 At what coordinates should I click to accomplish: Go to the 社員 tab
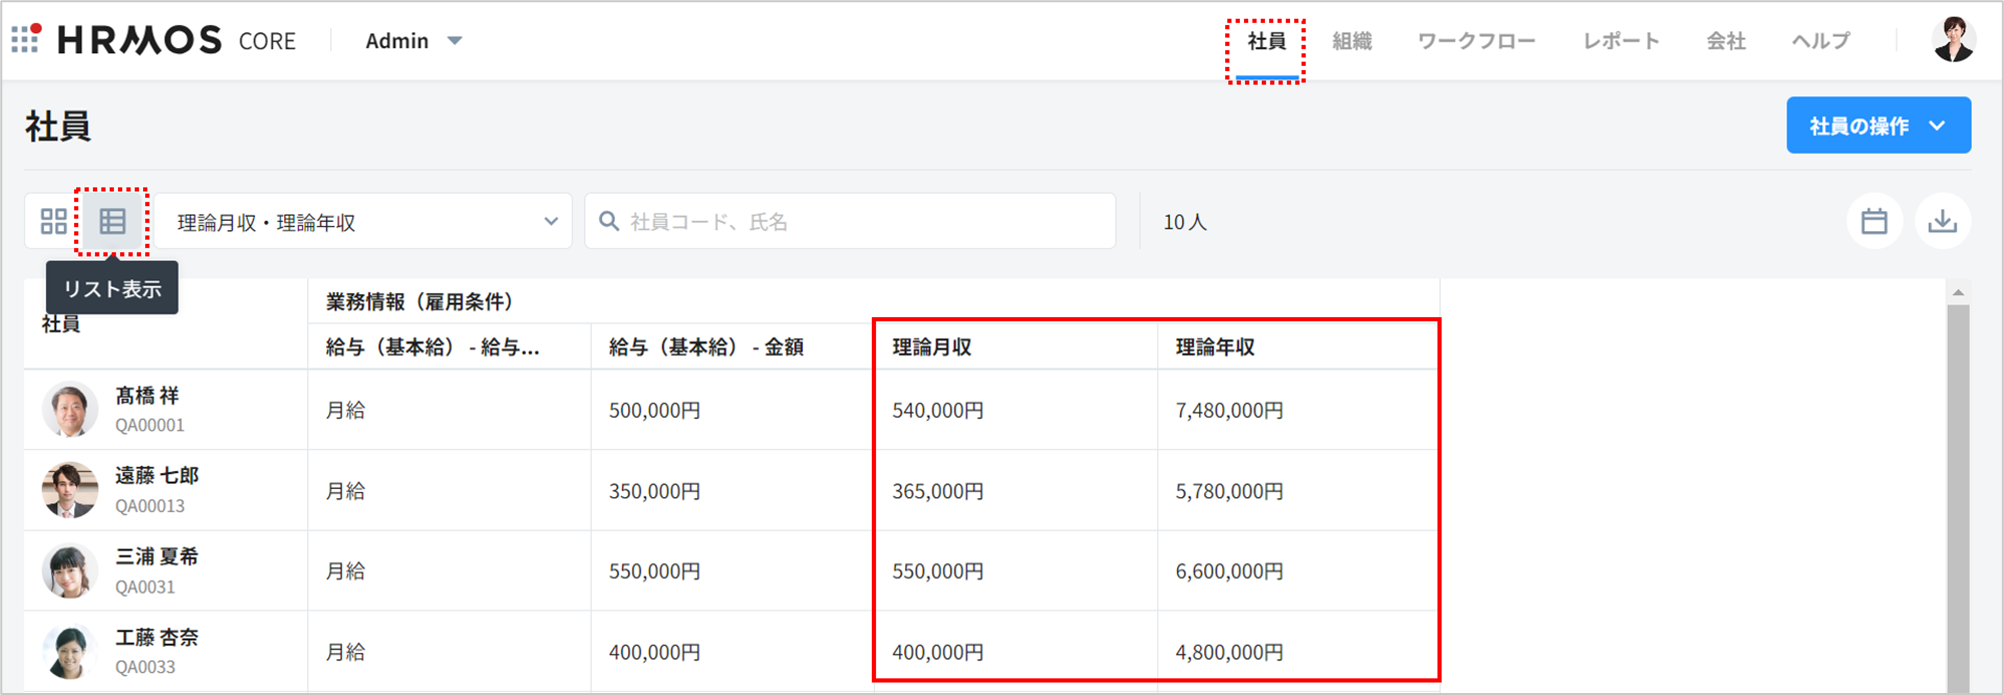[x=1266, y=41]
